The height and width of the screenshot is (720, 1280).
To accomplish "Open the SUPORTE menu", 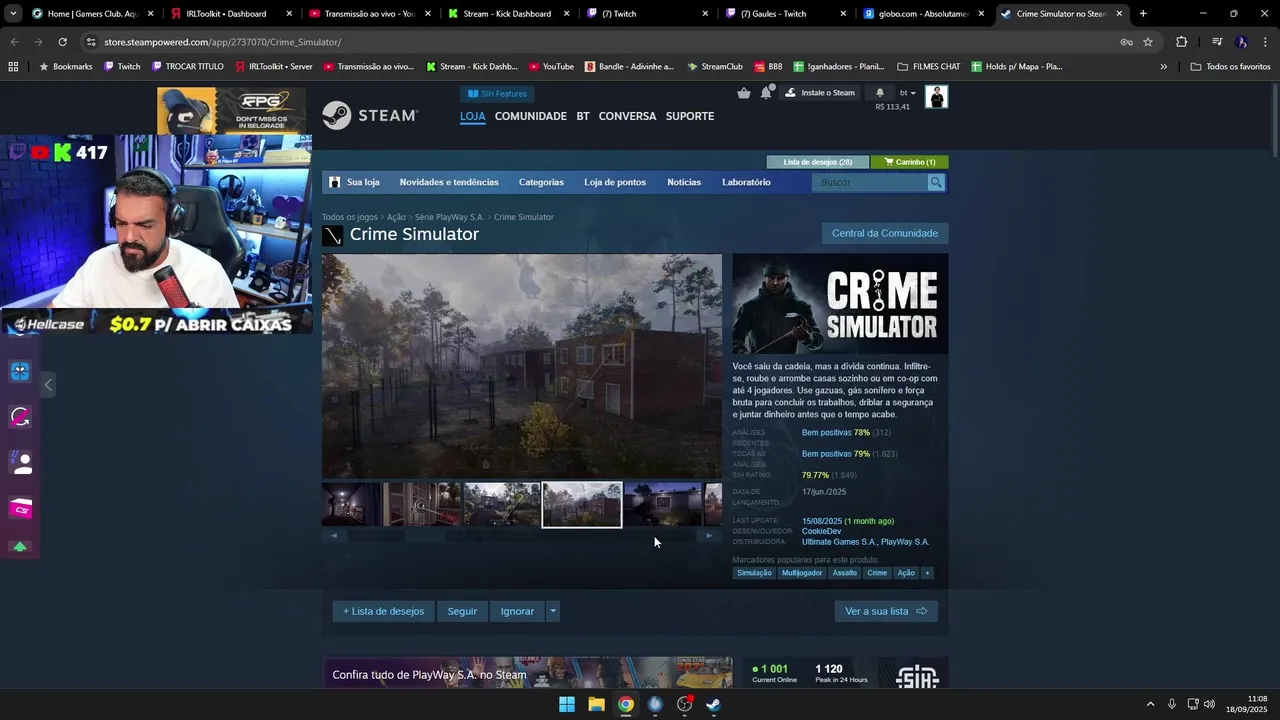I will [690, 116].
